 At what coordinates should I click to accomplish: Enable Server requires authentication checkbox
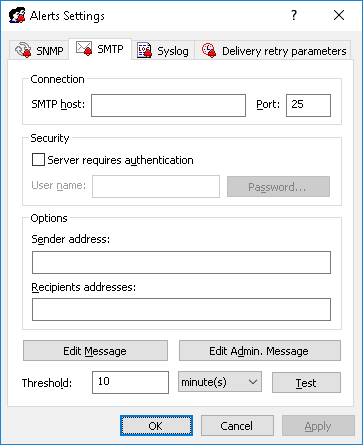tap(38, 160)
